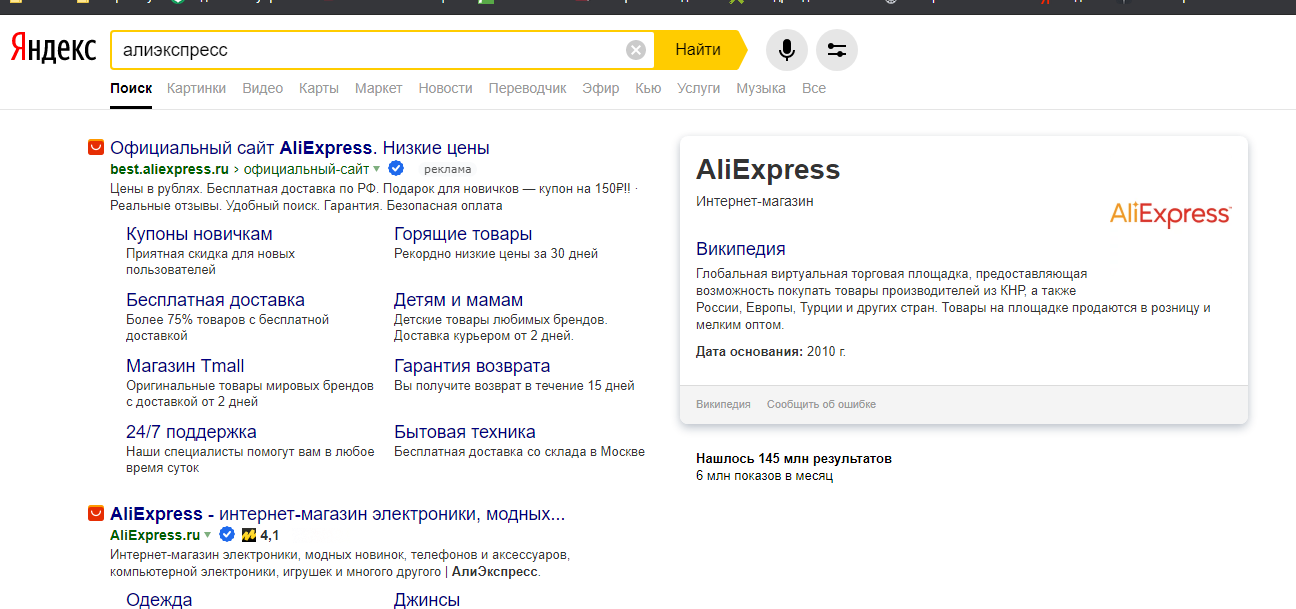Open the Музыка tab
This screenshot has width=1296, height=609.
point(761,88)
